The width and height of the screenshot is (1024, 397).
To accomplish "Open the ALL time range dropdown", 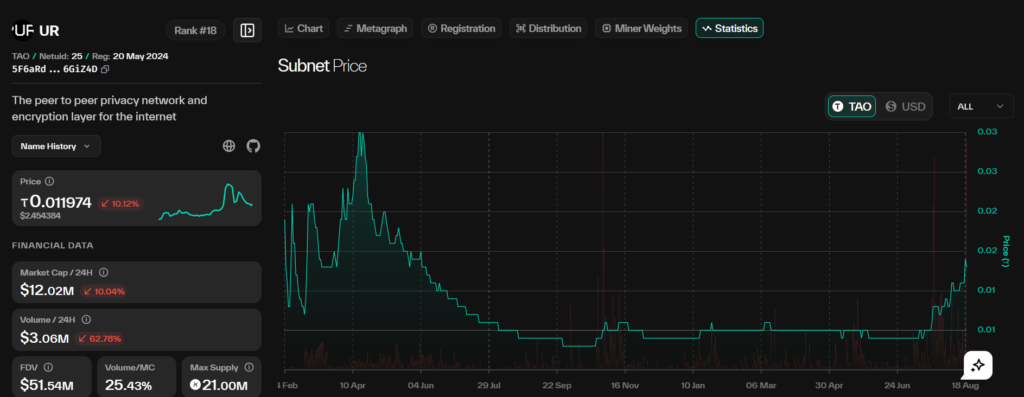I will pos(981,106).
